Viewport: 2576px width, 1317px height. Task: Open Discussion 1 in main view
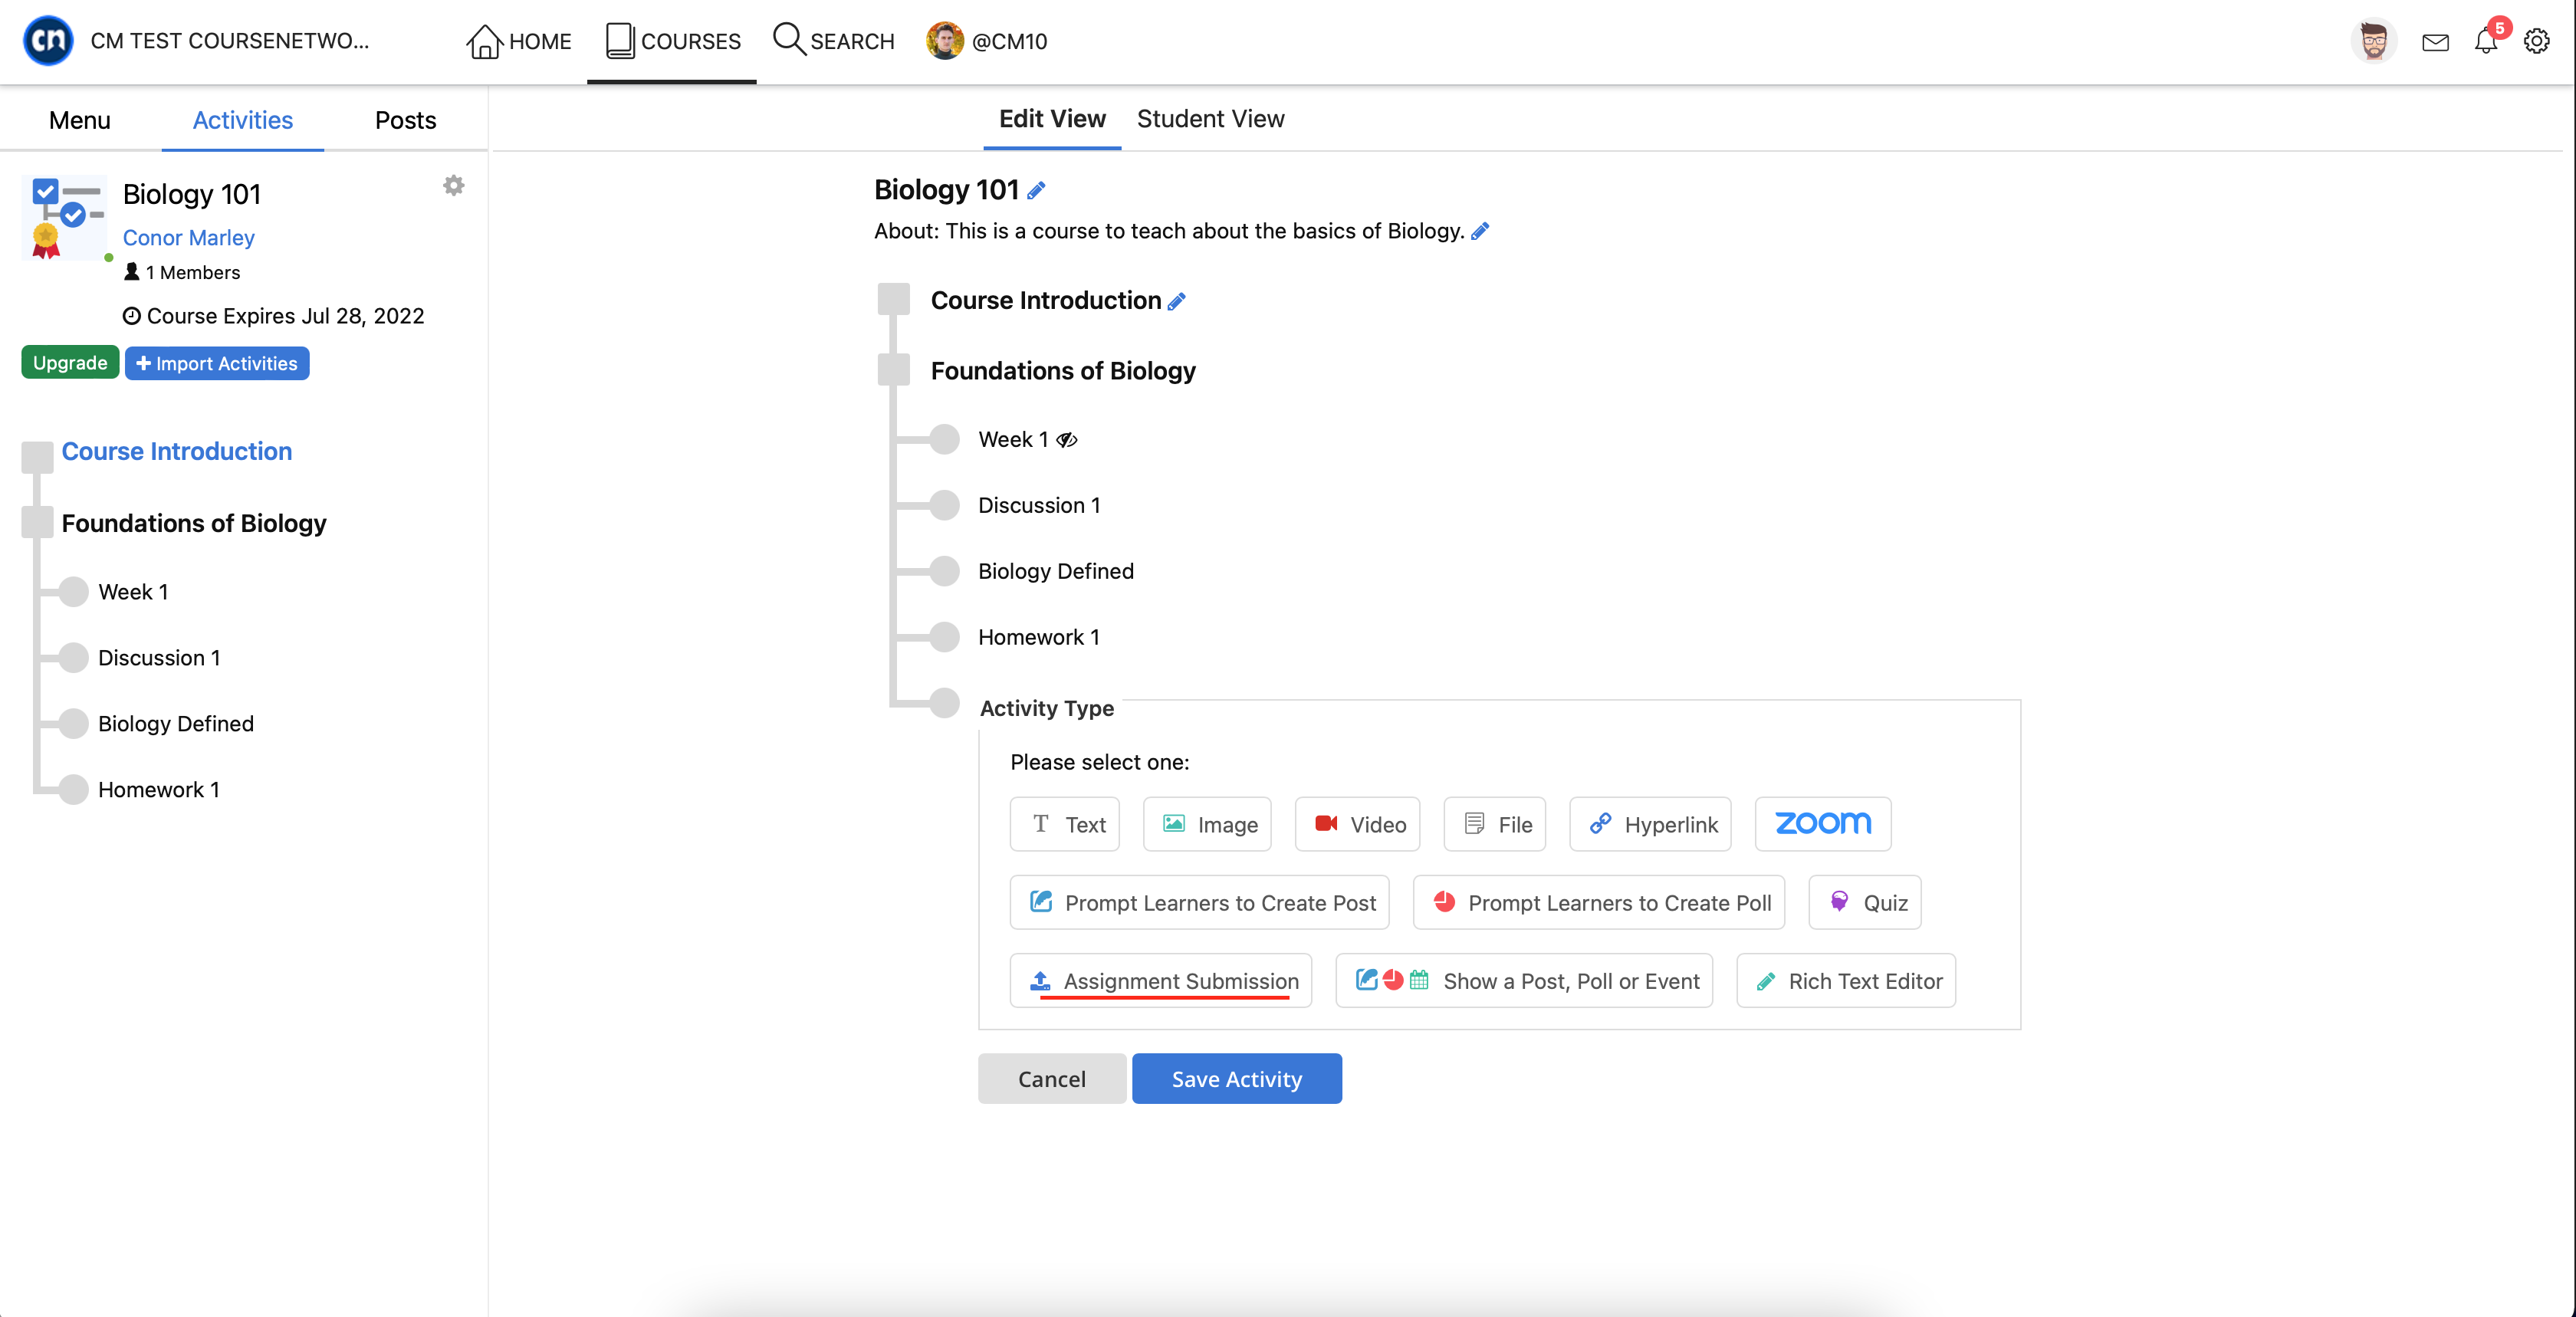1039,505
